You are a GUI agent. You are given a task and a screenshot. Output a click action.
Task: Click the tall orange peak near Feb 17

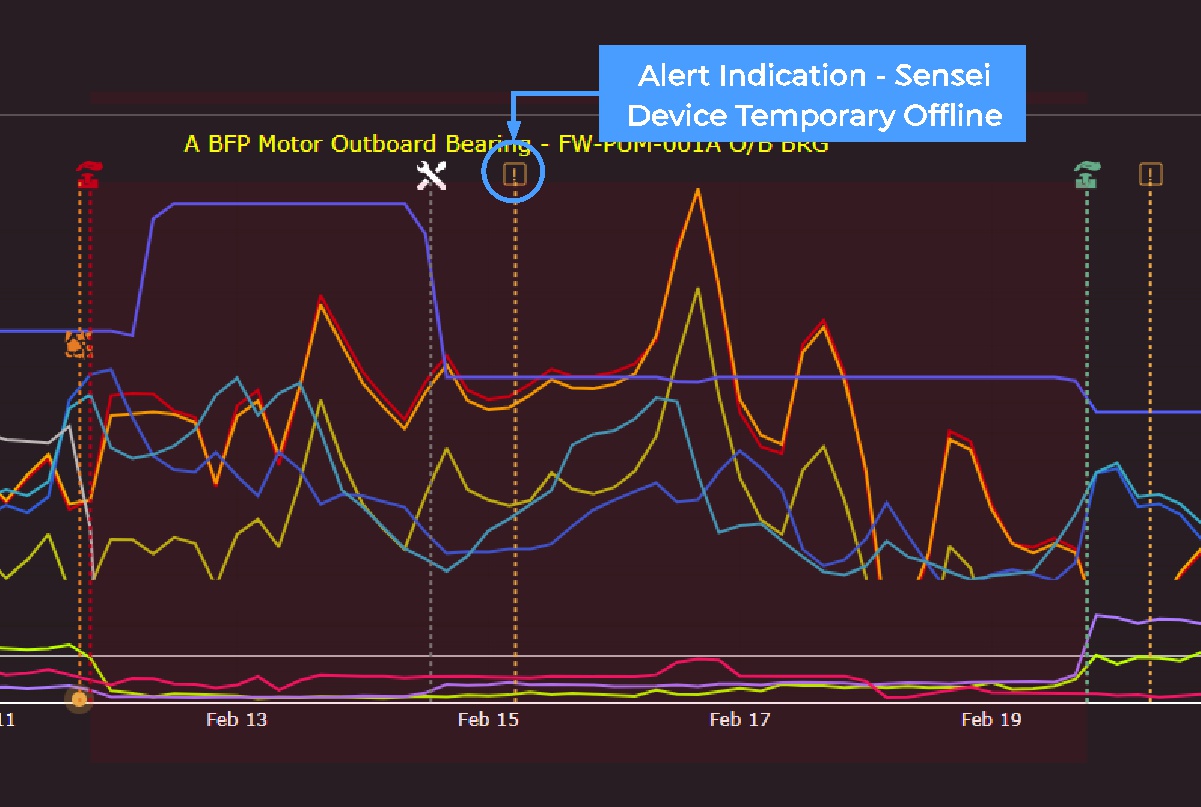(697, 190)
